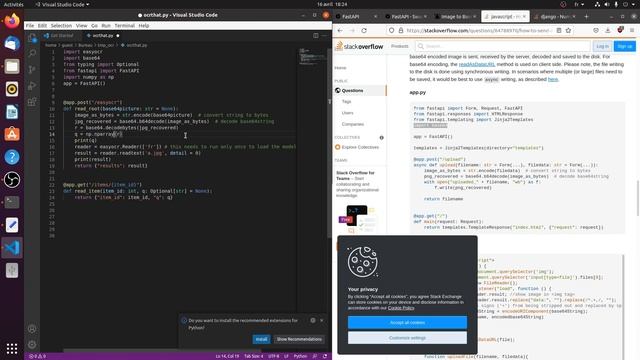Open the Accounts icon in activity bar
Viewport: 640px width, 360px height.
pos(32,329)
